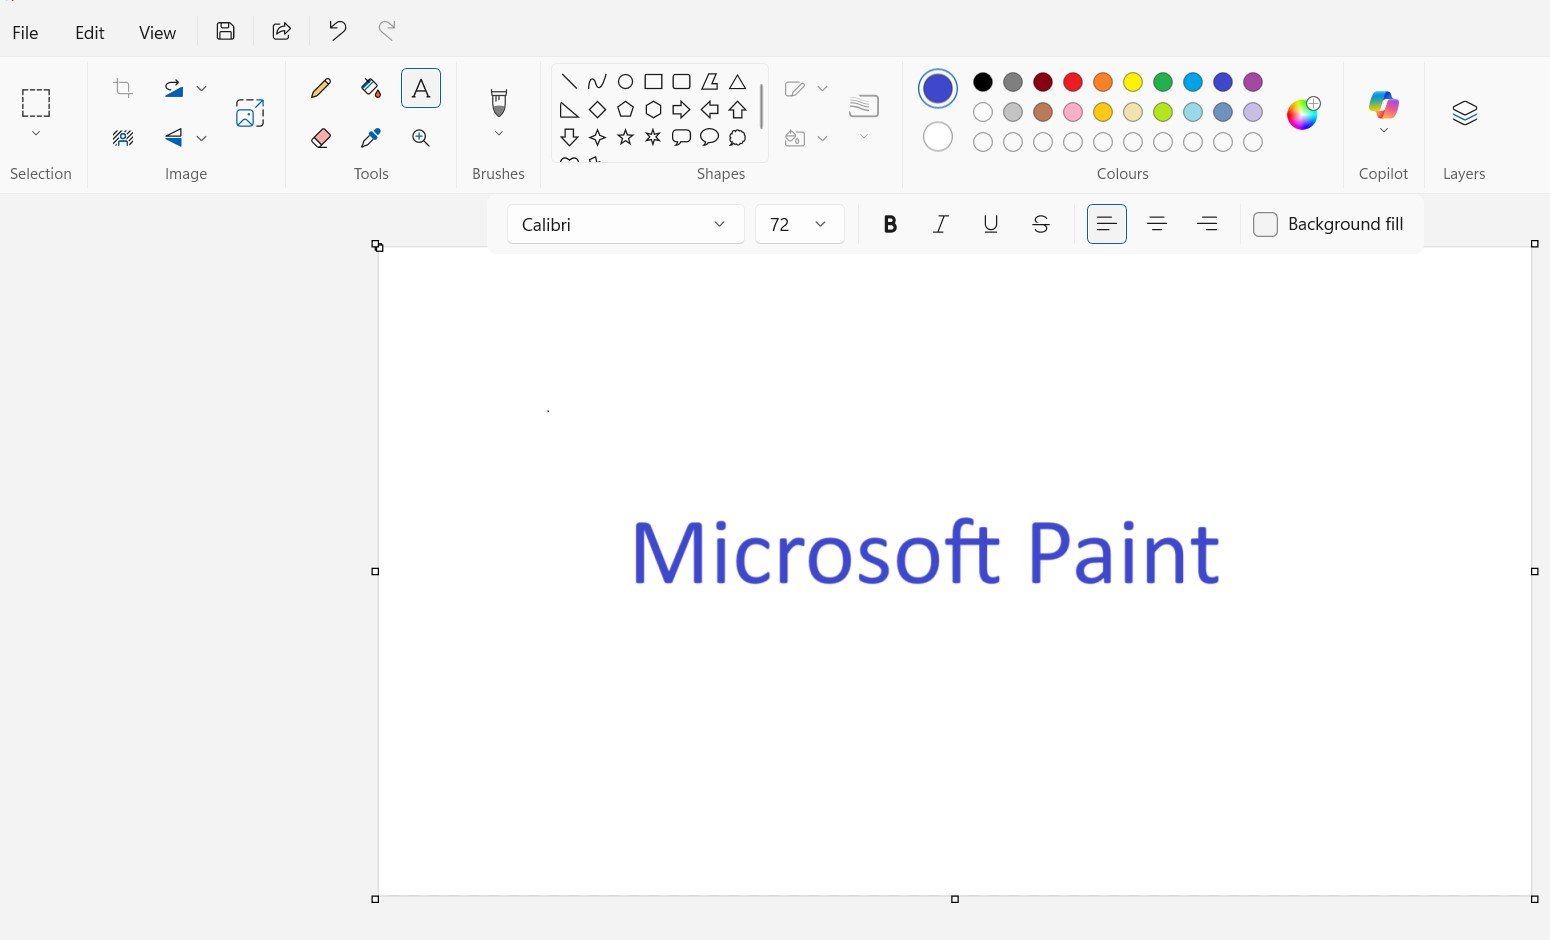Choose the Hexagon shape
The image size is (1550, 940).
pyautogui.click(x=653, y=110)
